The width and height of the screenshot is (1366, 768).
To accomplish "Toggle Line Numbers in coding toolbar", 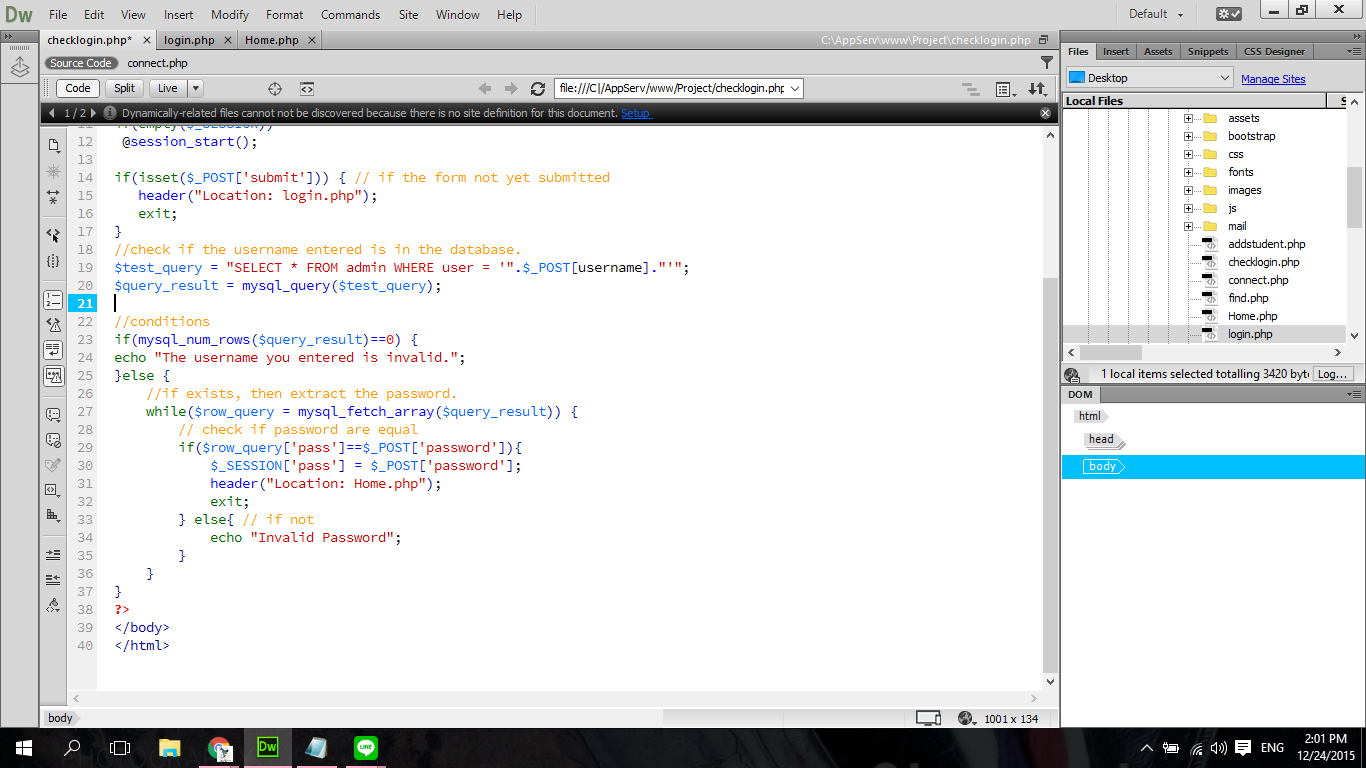I will [53, 299].
